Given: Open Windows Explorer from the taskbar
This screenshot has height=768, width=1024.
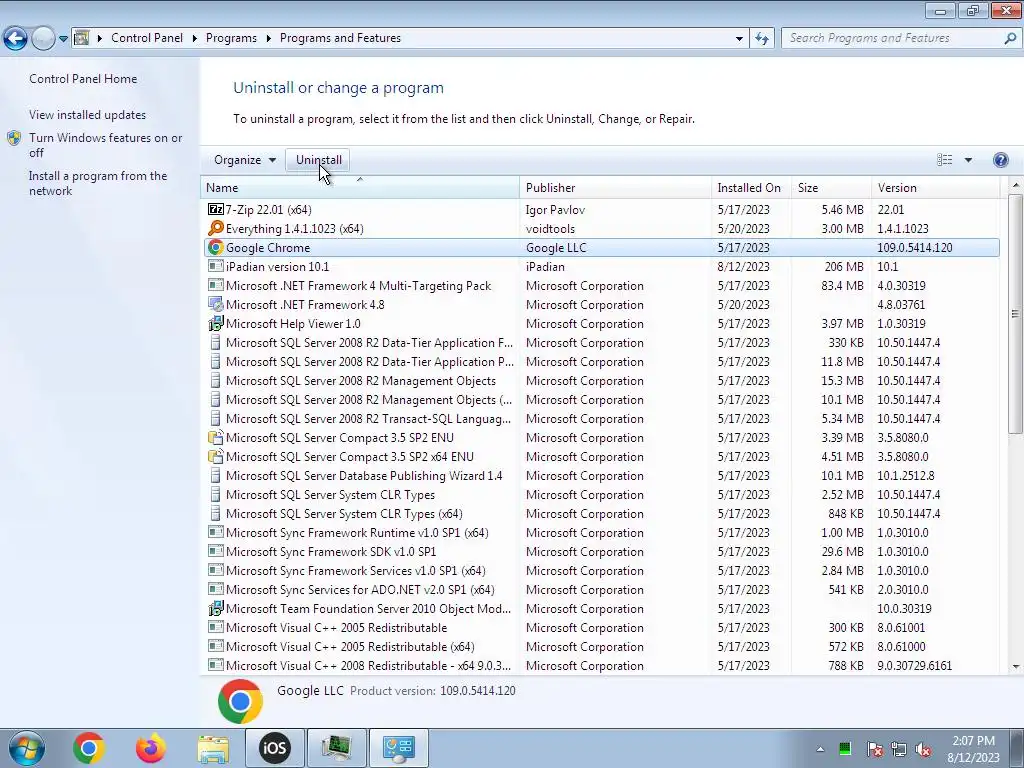Looking at the screenshot, I should pos(213,748).
